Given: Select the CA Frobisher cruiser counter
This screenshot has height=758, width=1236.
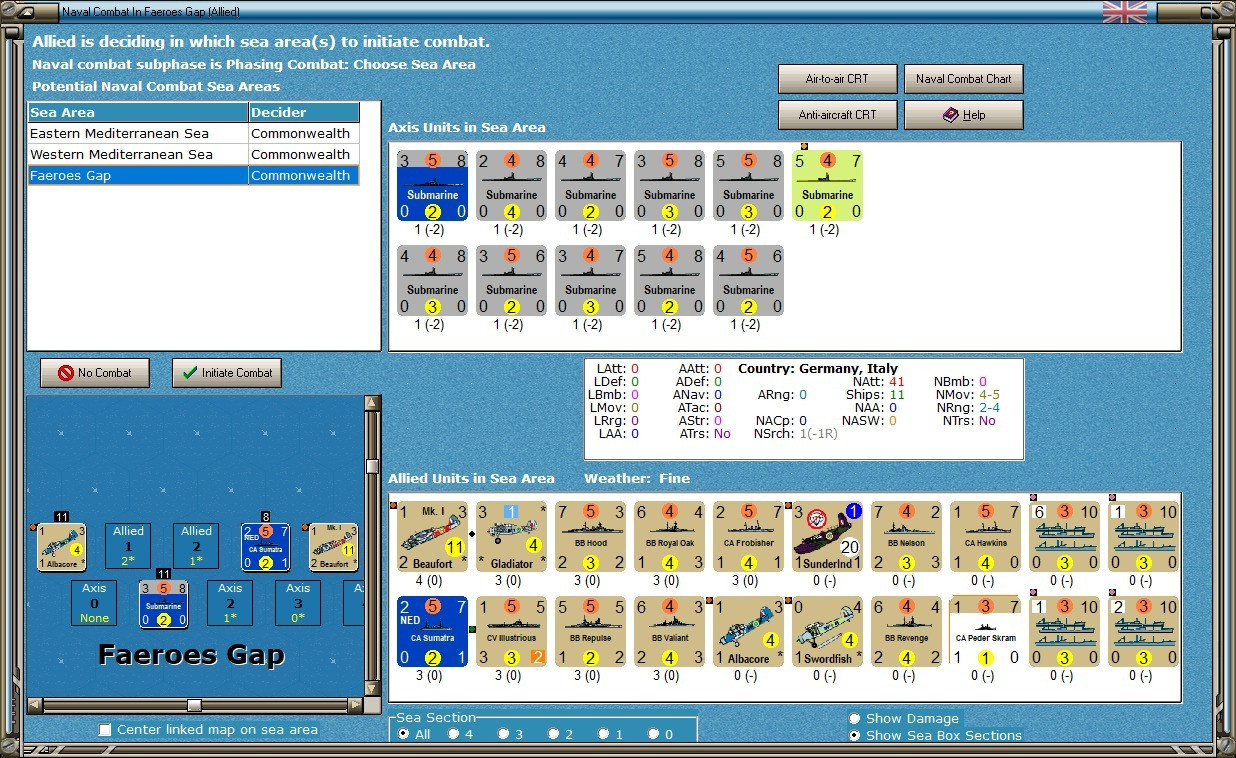Looking at the screenshot, I should (x=748, y=536).
